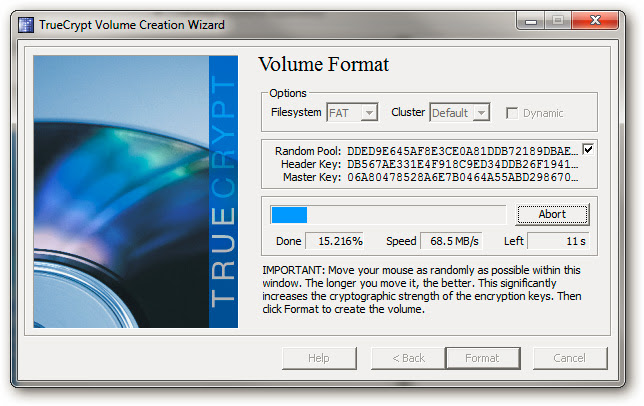Screen dimensions: 644x406
Task: Close the TrueCrypt wizard window
Action: [595, 21]
